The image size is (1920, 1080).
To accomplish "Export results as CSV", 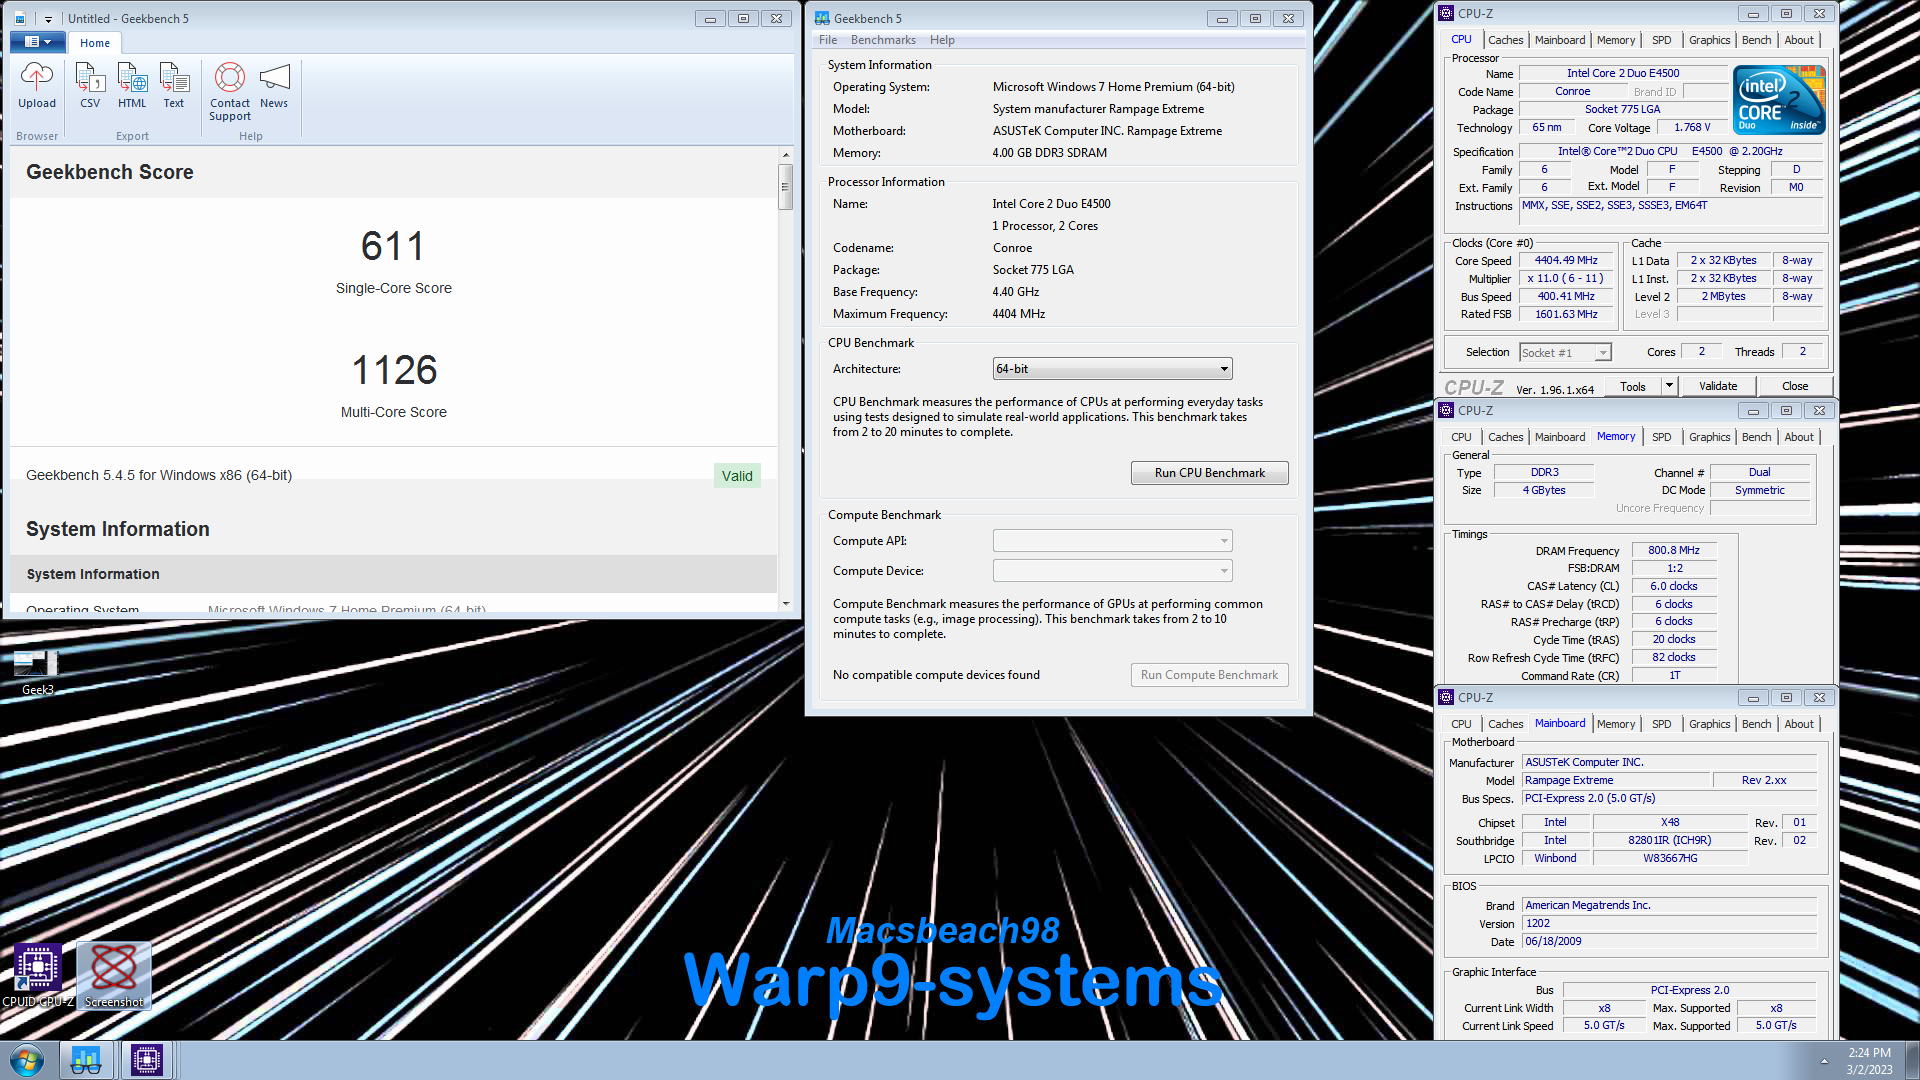I will (90, 85).
